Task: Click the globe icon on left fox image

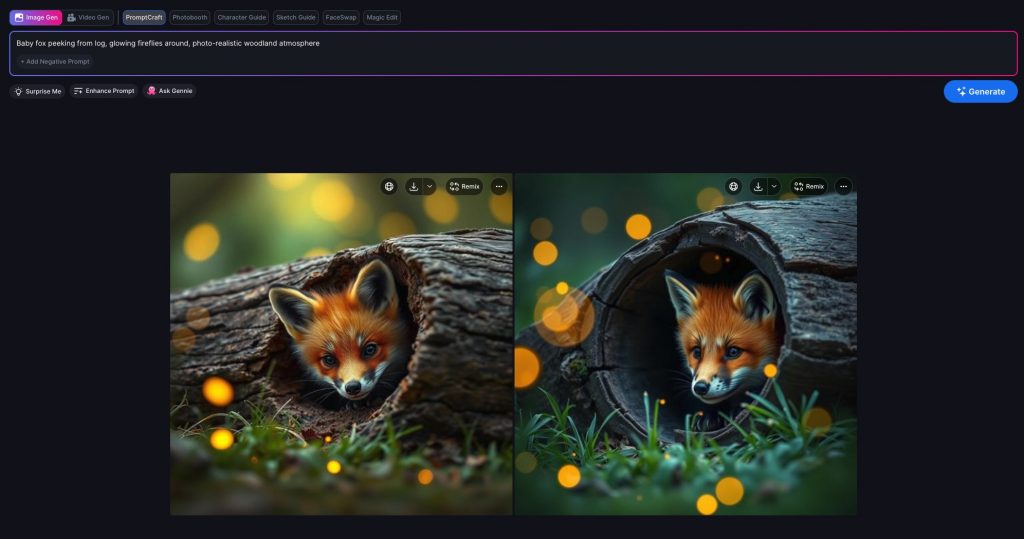Action: (x=389, y=186)
